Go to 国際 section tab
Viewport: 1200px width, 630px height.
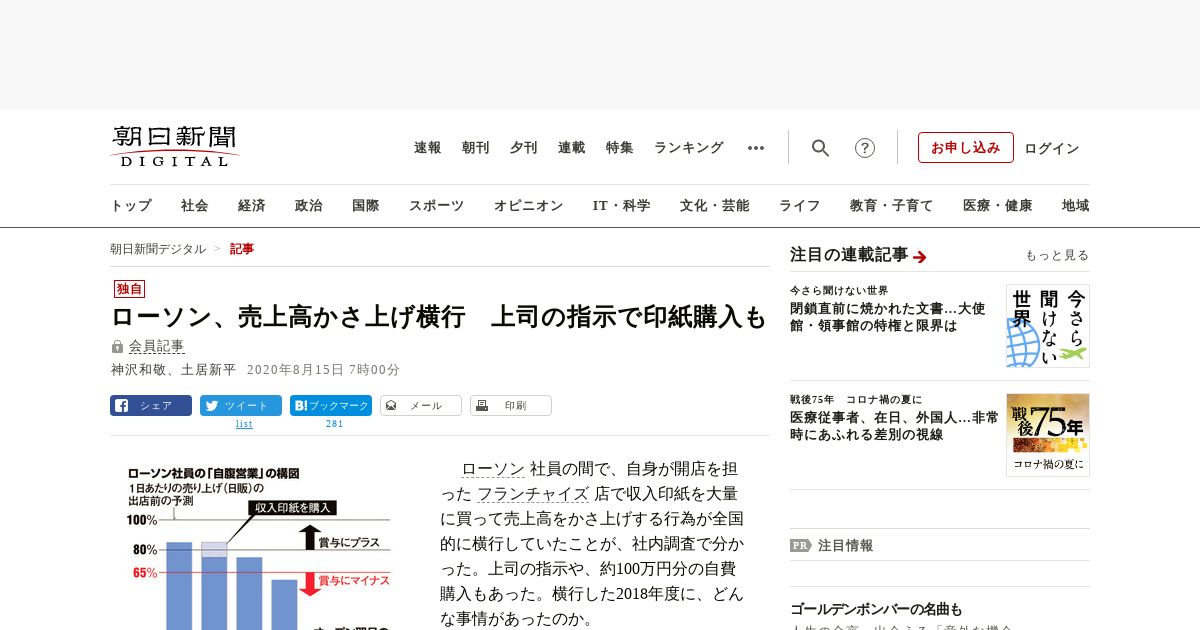click(366, 206)
